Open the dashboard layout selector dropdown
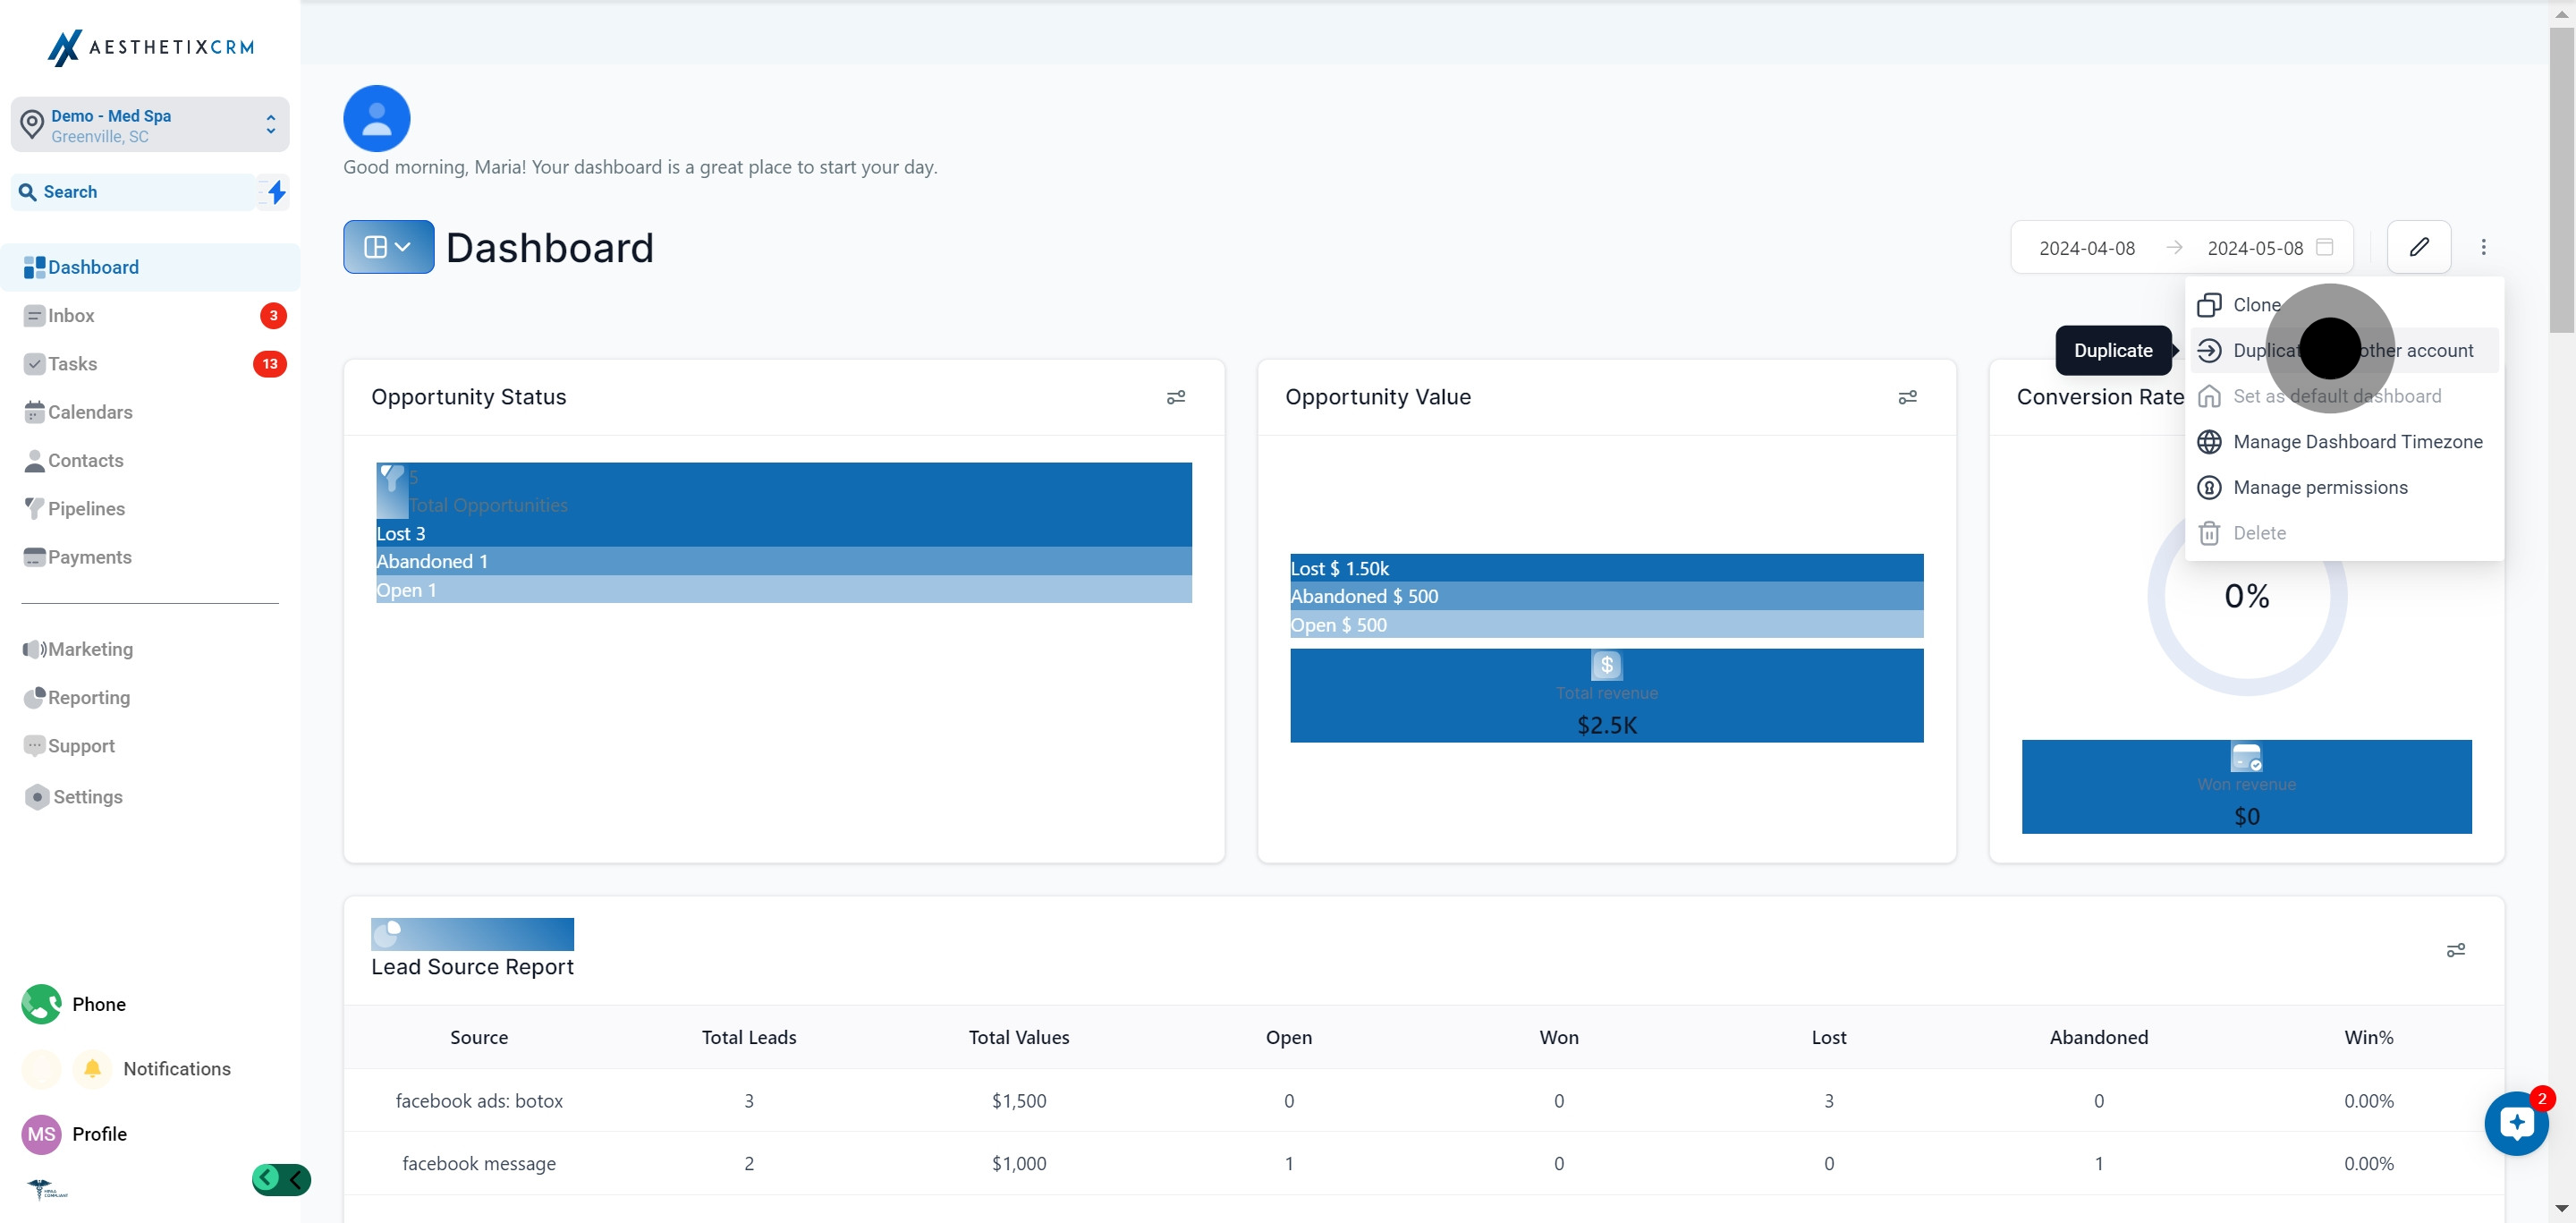Viewport: 2576px width, 1223px height. tap(388, 247)
